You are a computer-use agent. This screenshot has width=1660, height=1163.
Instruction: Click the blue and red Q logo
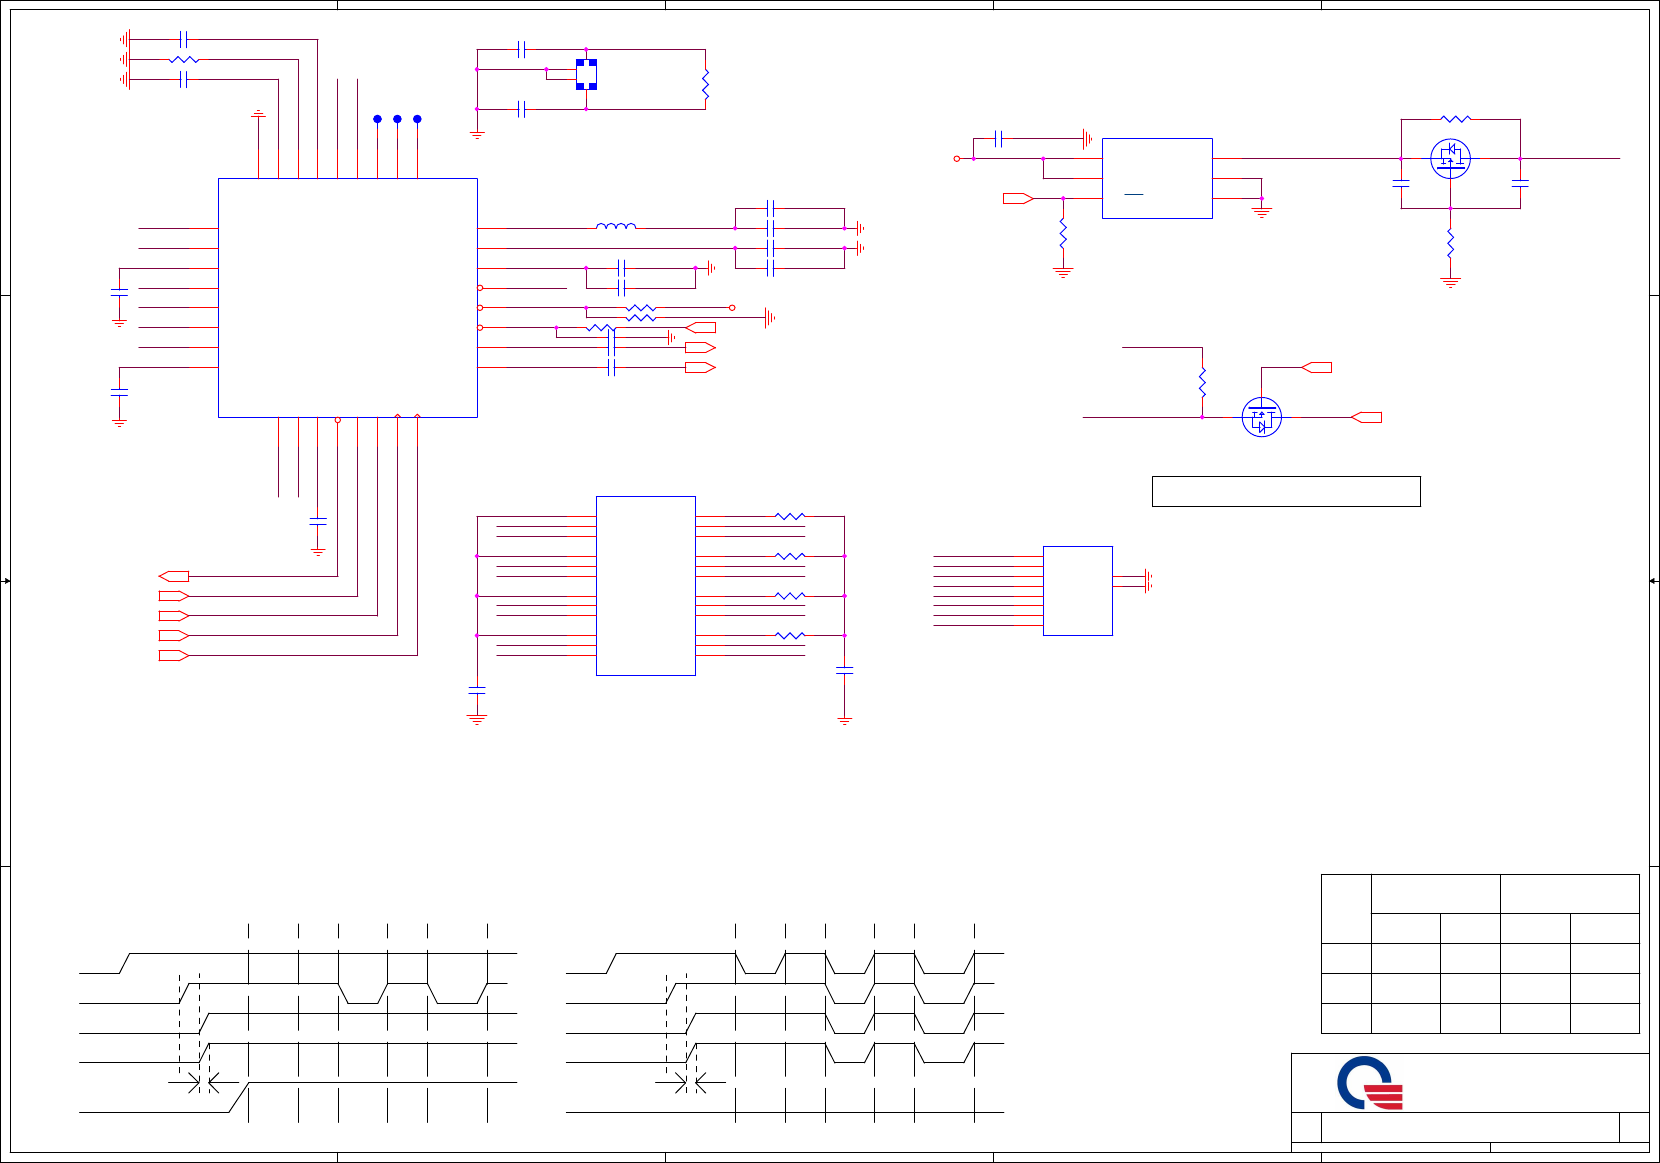(1370, 1083)
